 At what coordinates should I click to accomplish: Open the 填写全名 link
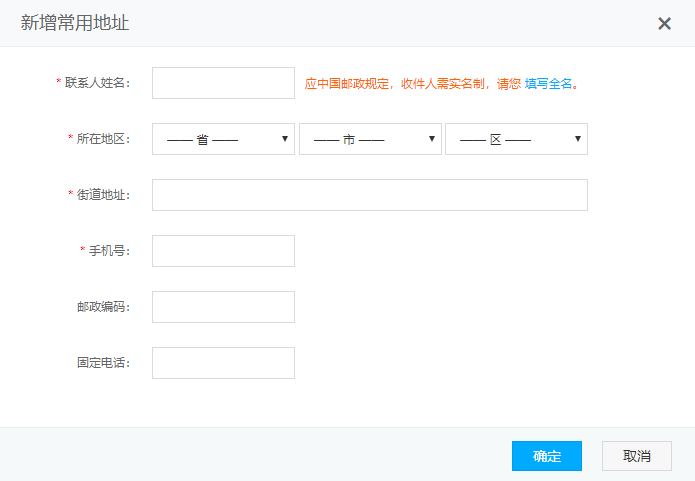click(x=549, y=84)
